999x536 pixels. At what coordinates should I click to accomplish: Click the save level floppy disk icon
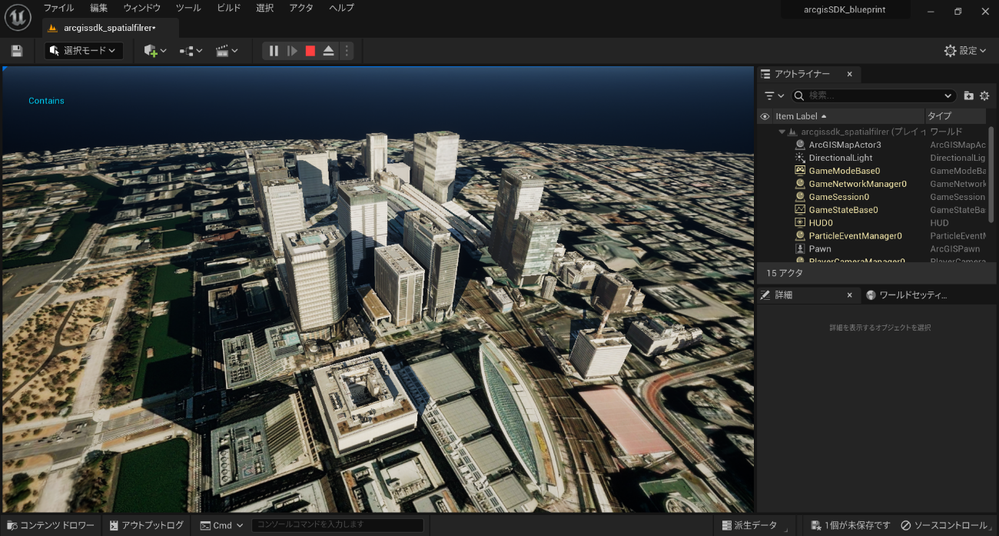point(16,51)
